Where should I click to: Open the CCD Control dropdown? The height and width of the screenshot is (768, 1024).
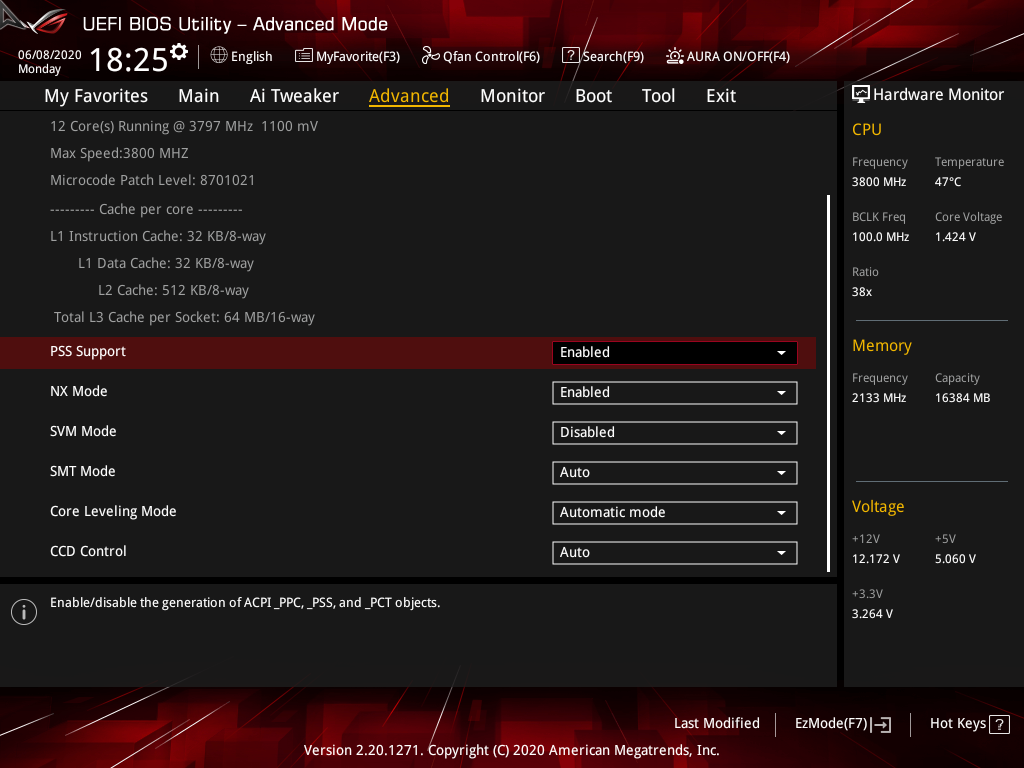(x=675, y=552)
